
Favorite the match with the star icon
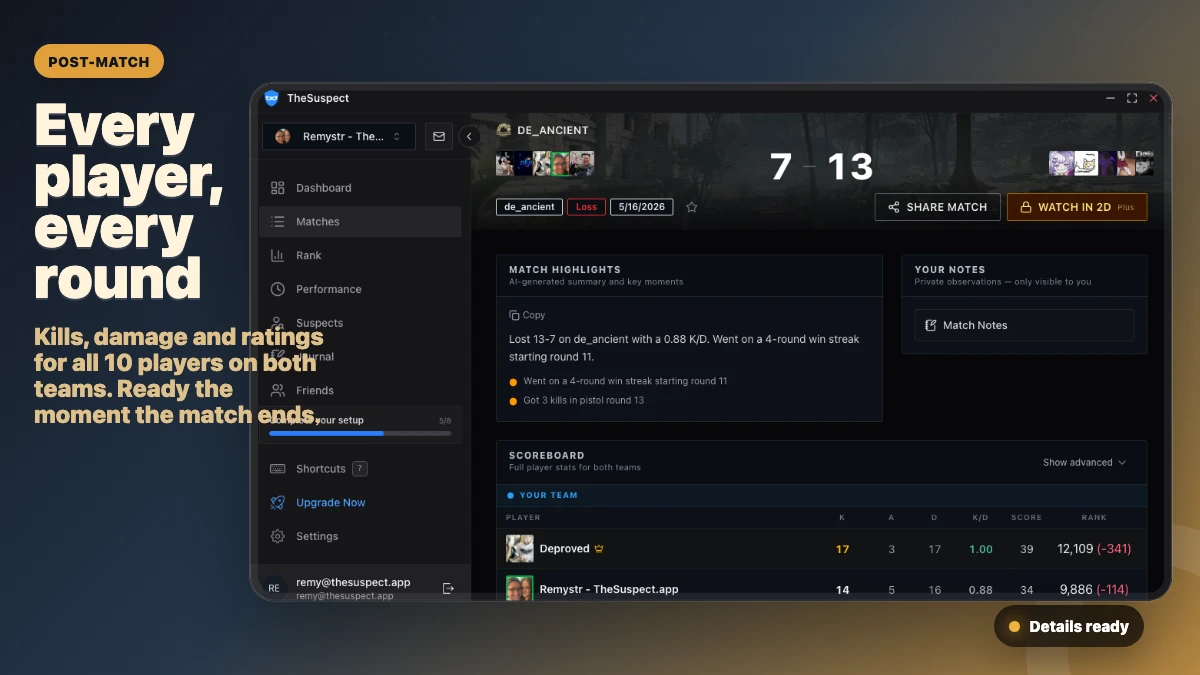click(x=691, y=207)
